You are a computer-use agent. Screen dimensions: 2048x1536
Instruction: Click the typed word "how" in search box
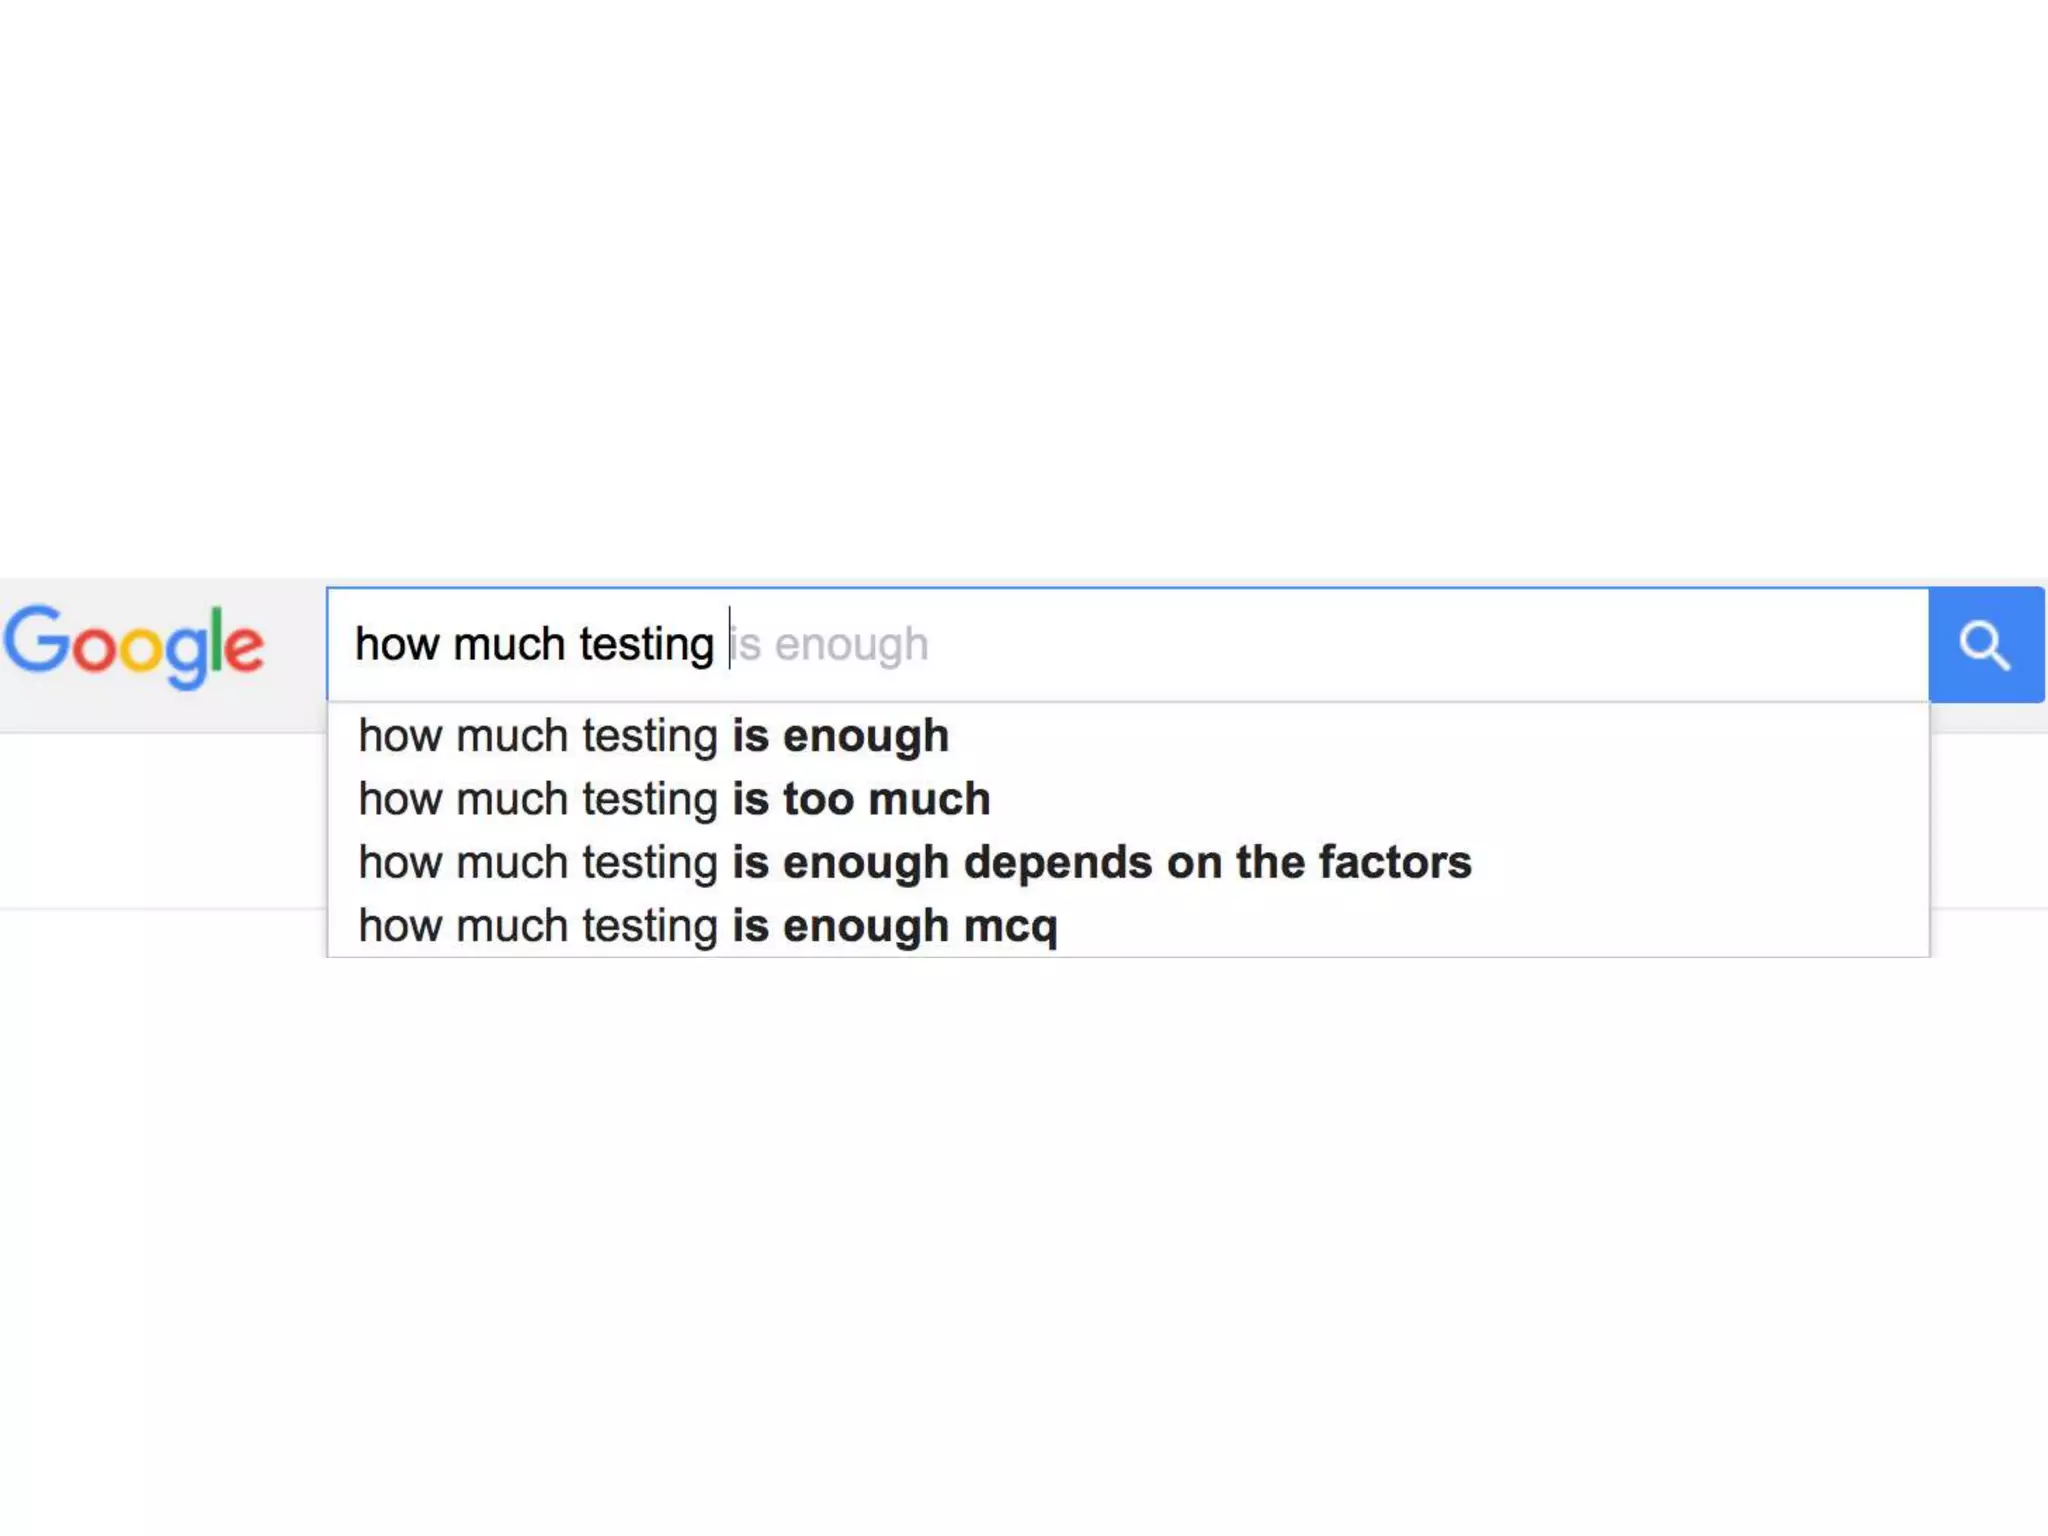coord(397,645)
